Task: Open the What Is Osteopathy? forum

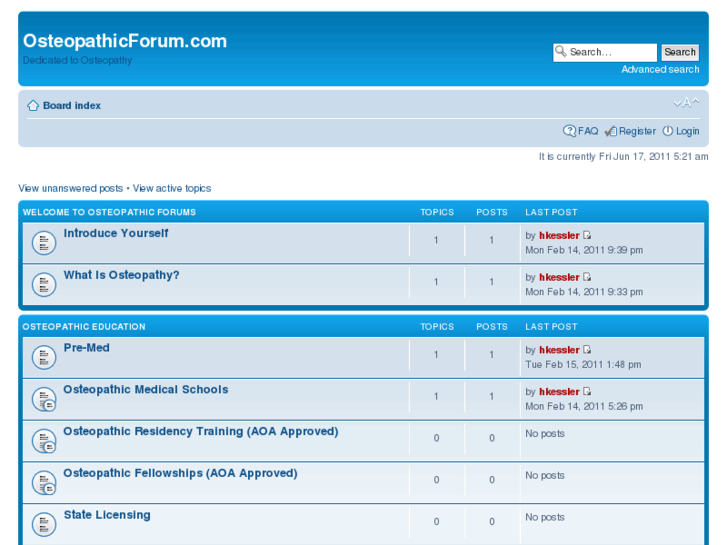Action: (121, 275)
